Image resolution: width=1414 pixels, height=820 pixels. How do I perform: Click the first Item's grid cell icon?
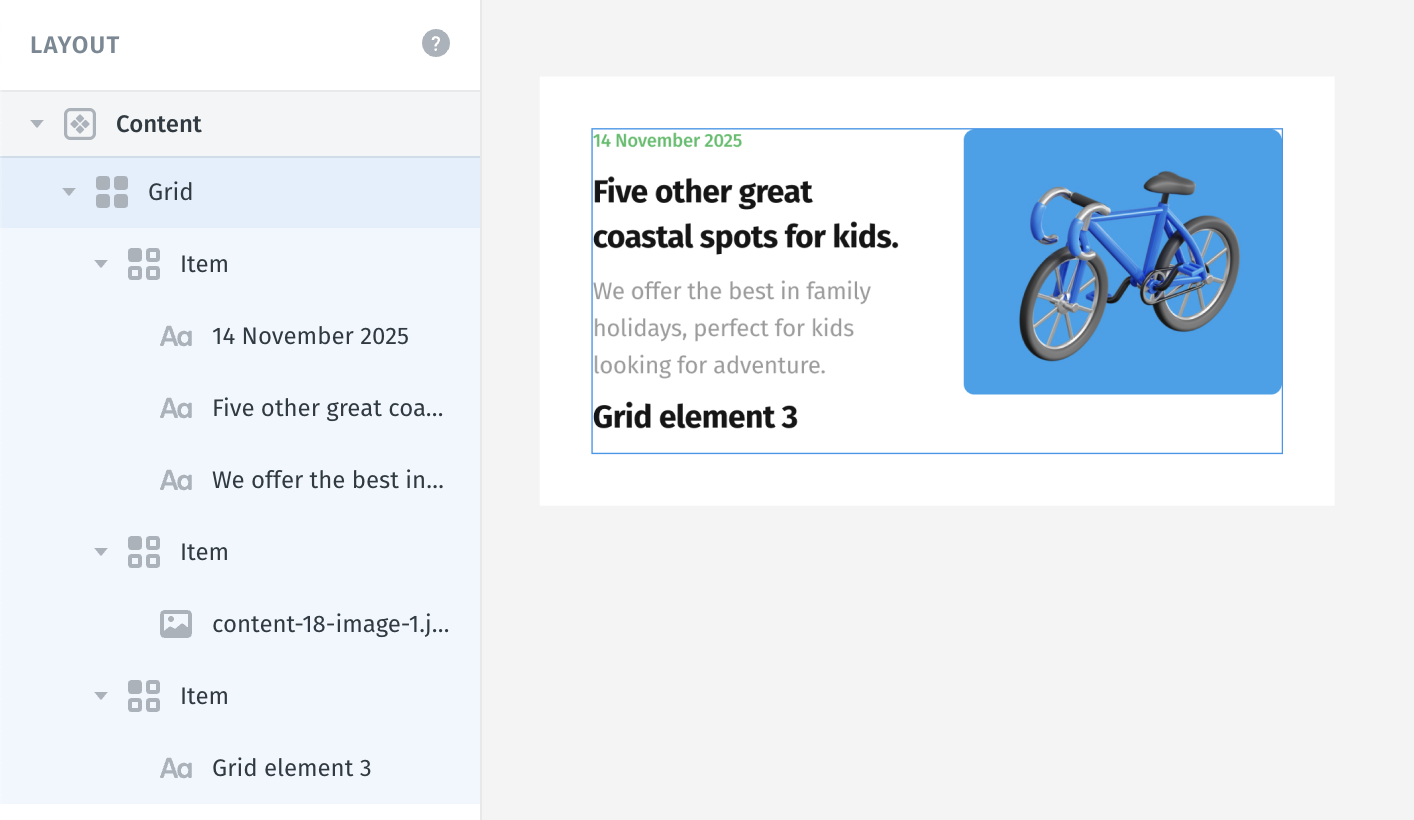click(144, 264)
